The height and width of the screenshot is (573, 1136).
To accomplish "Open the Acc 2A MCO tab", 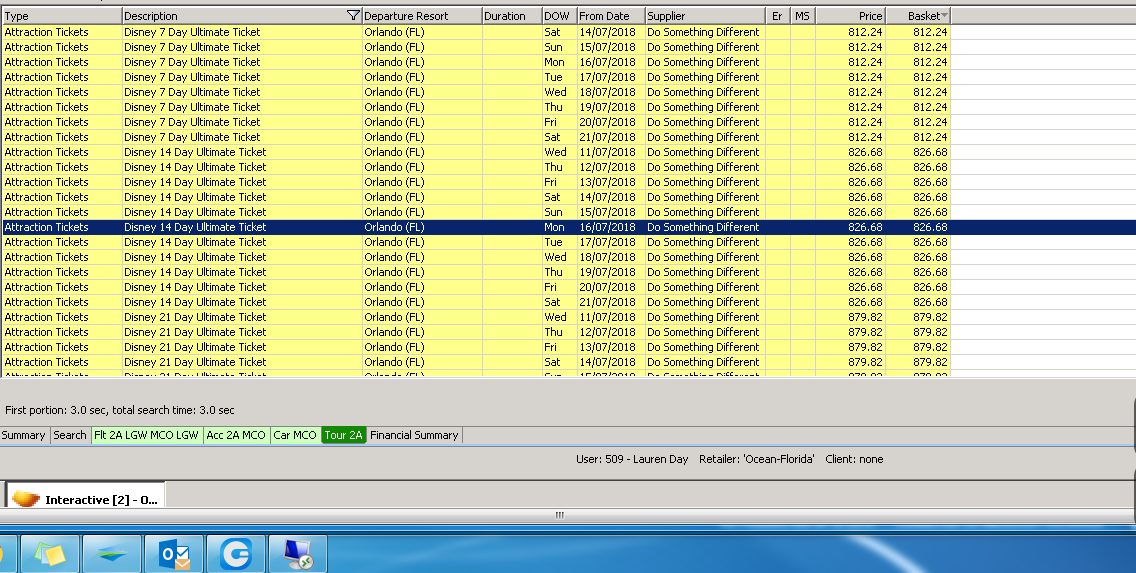I will coord(236,435).
